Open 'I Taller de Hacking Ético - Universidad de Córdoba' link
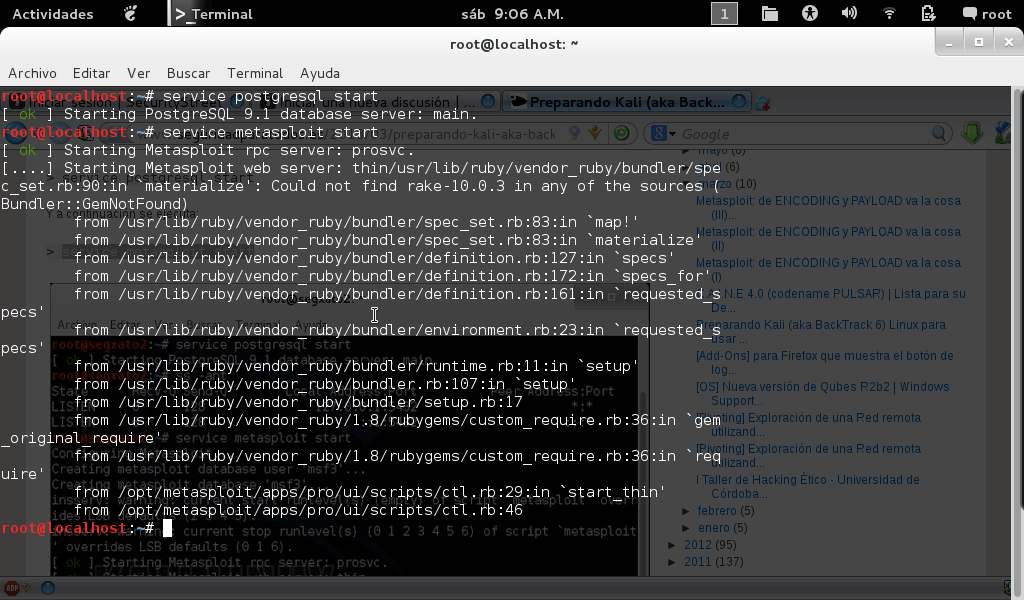 point(807,486)
